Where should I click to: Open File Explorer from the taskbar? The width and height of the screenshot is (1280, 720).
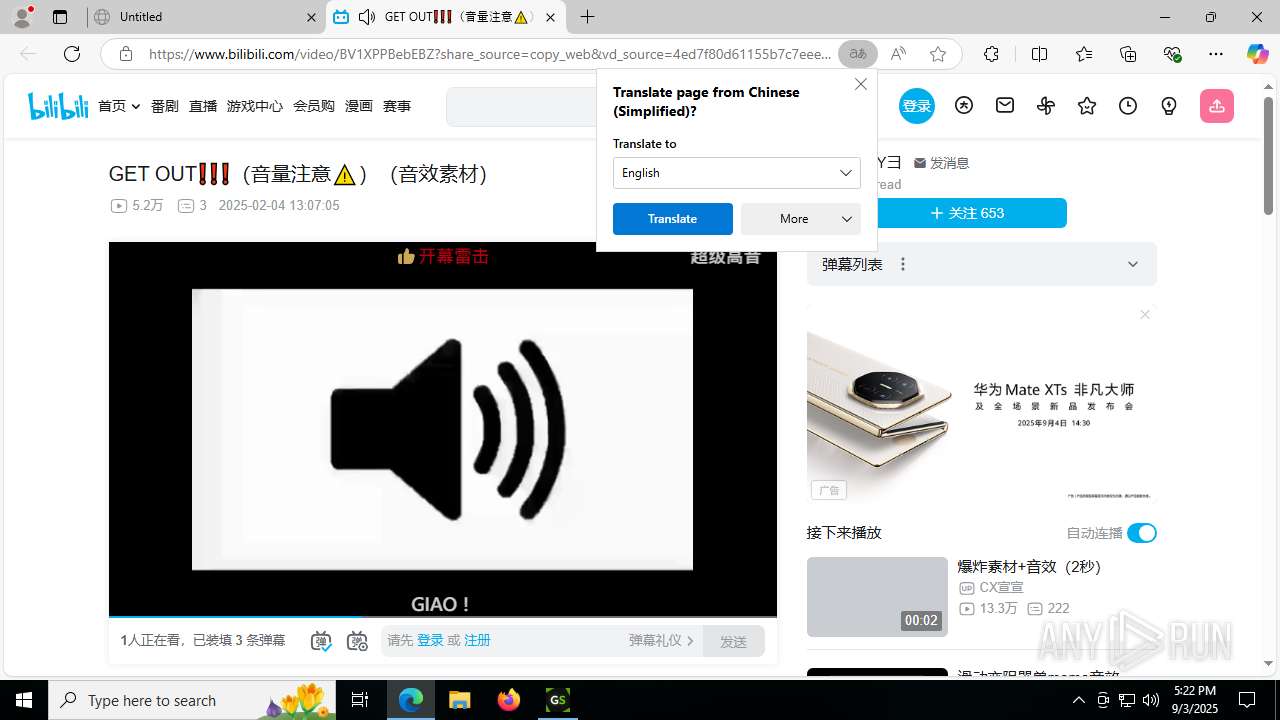point(460,700)
